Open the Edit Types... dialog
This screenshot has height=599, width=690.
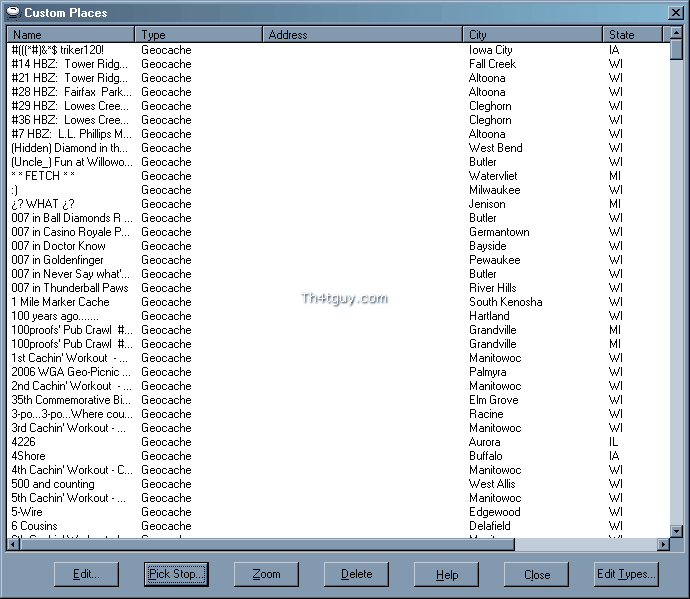(x=627, y=574)
